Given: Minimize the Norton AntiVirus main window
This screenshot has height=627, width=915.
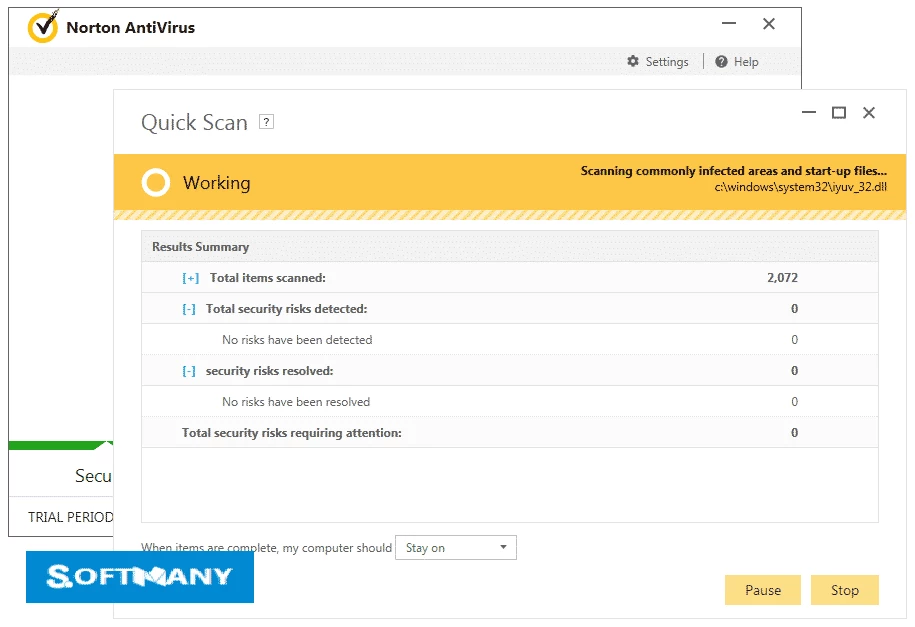Looking at the screenshot, I should (727, 25).
